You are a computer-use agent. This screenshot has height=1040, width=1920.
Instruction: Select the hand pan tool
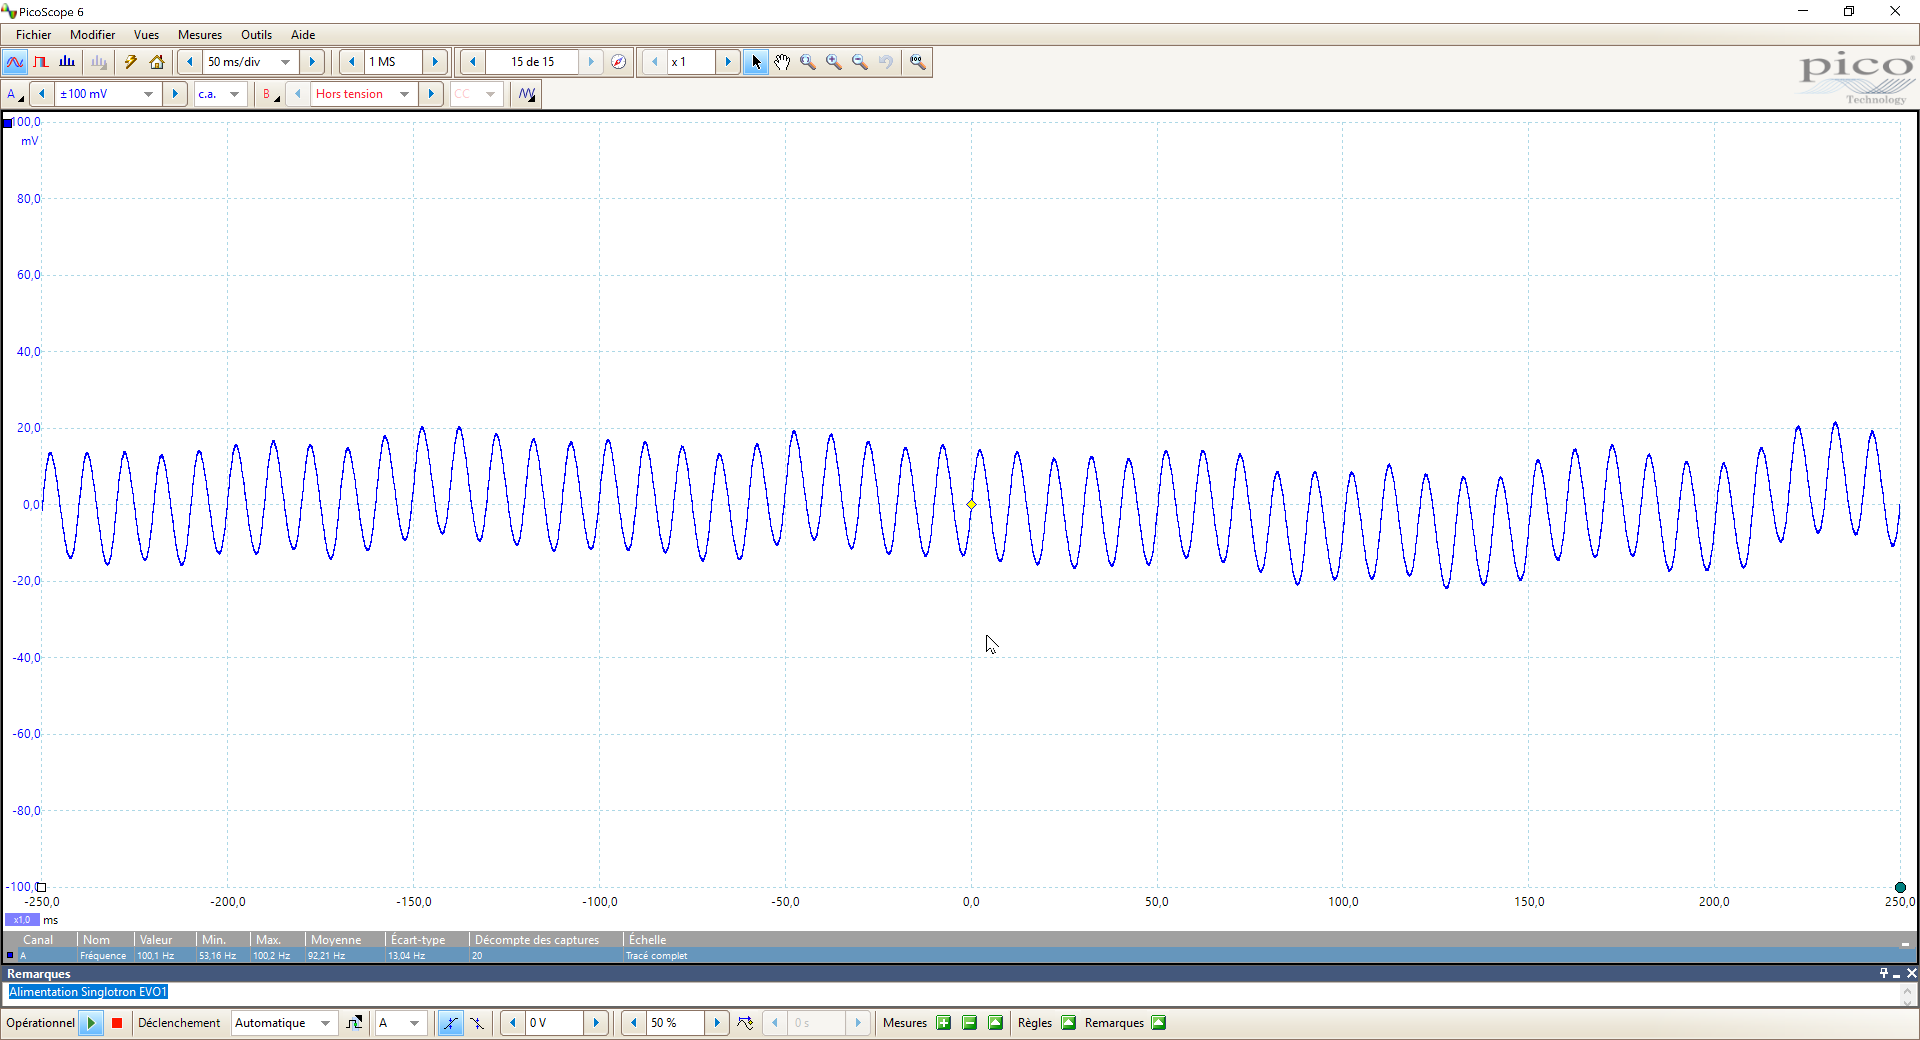(x=782, y=62)
